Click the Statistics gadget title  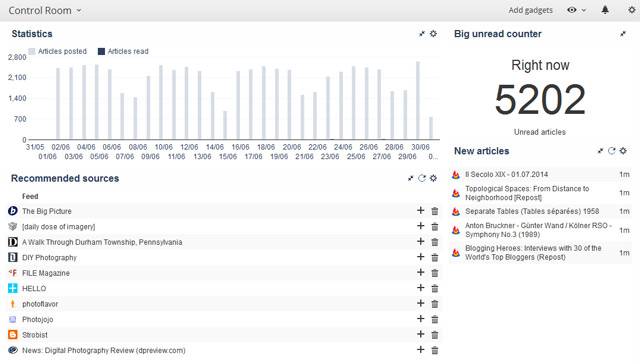coord(32,34)
